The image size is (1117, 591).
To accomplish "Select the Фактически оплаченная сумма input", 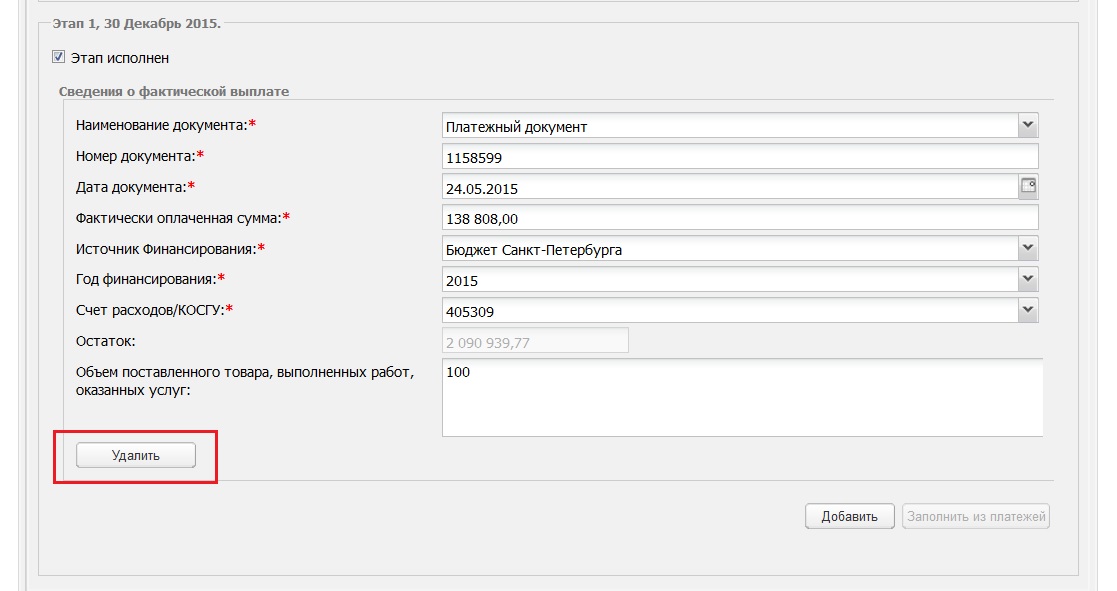I will (x=740, y=218).
